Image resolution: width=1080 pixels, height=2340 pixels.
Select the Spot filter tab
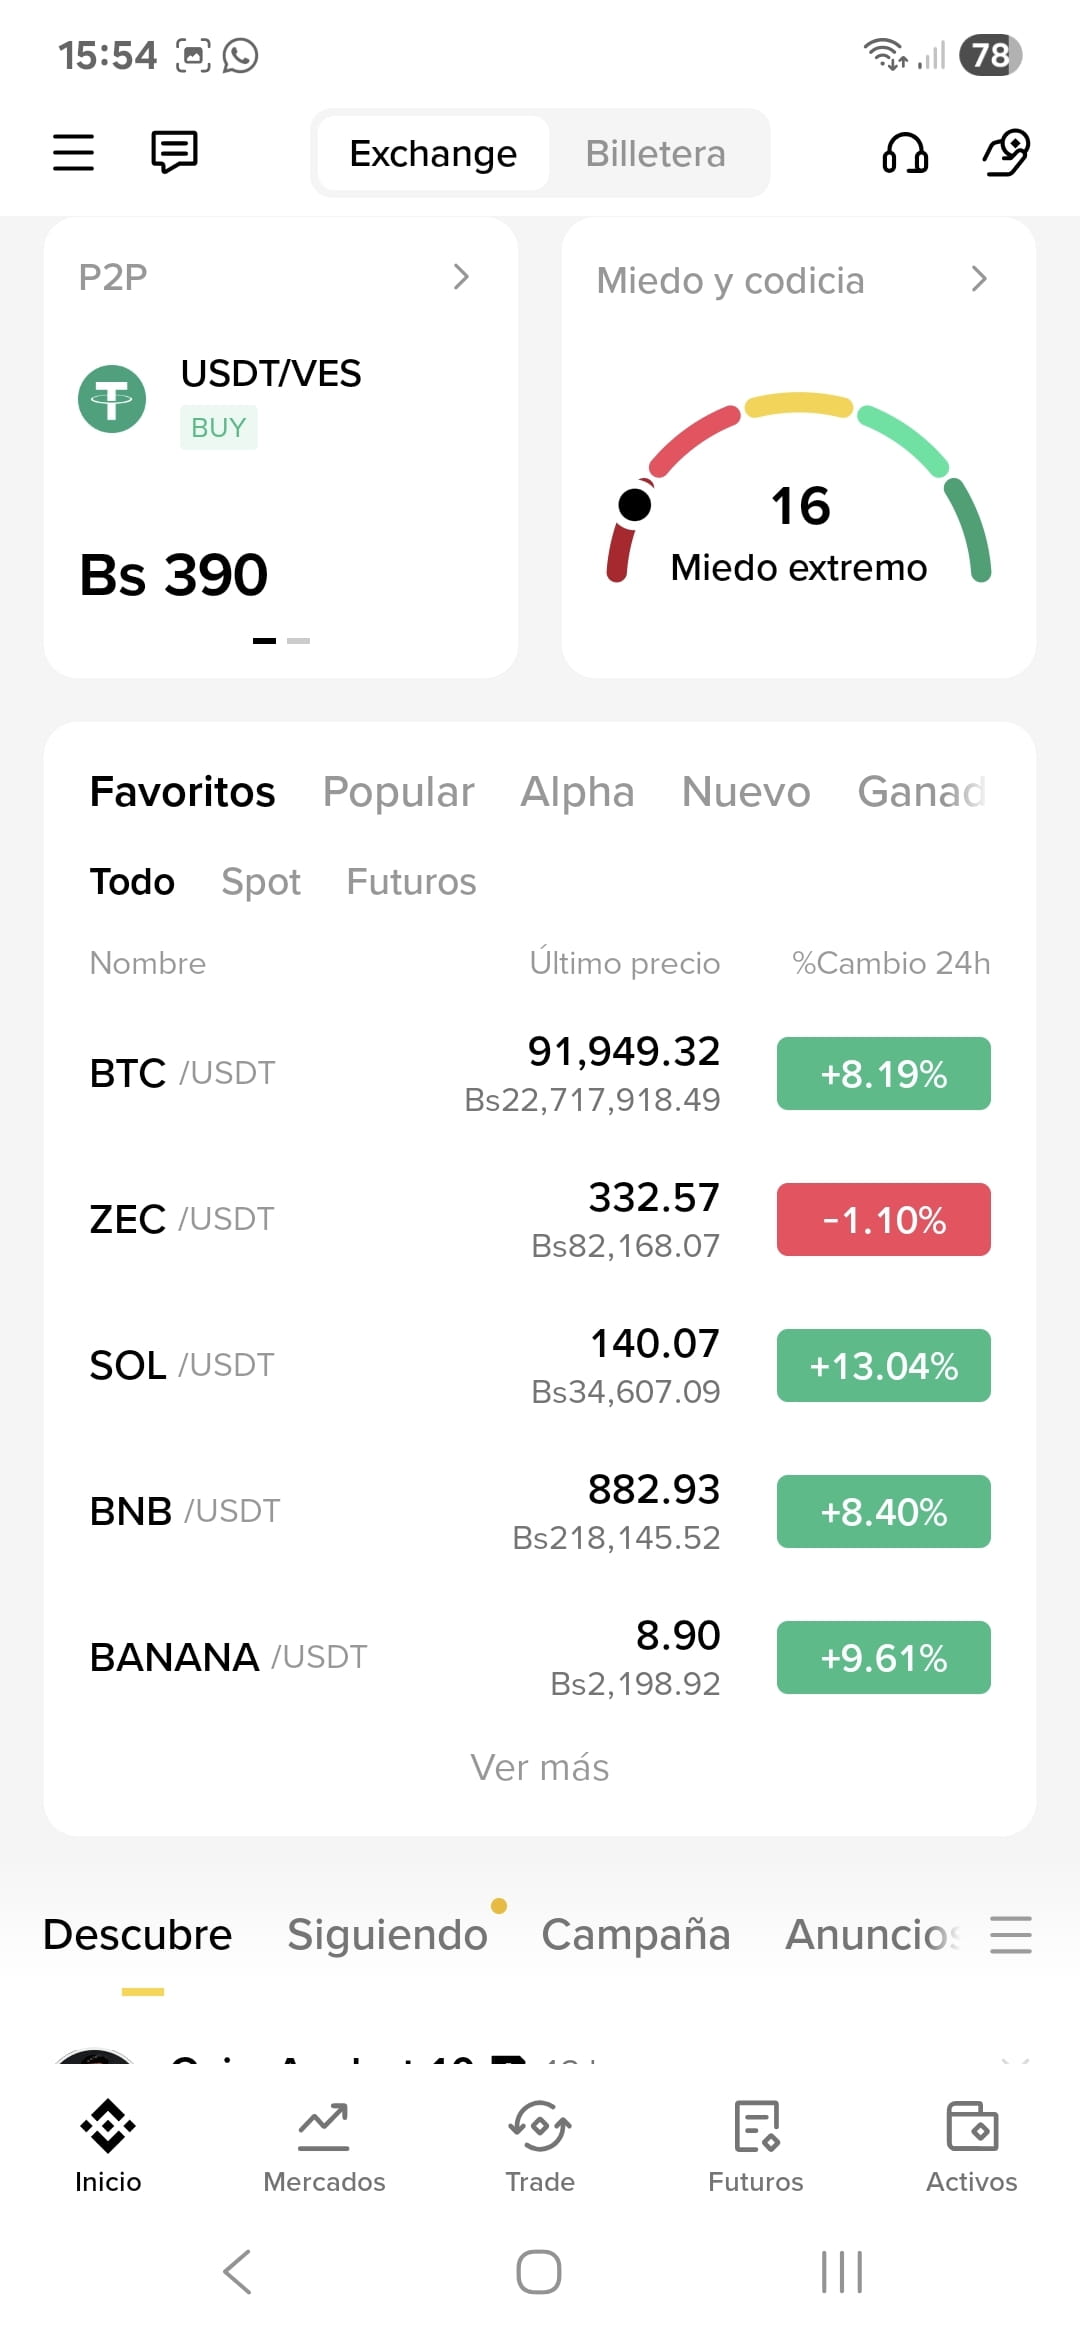tap(261, 882)
